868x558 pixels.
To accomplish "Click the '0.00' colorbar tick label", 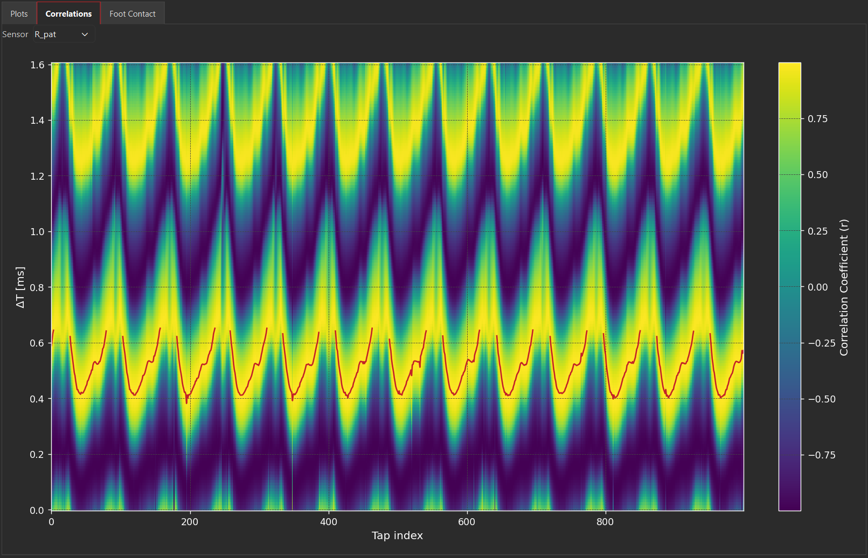I will pyautogui.click(x=818, y=287).
